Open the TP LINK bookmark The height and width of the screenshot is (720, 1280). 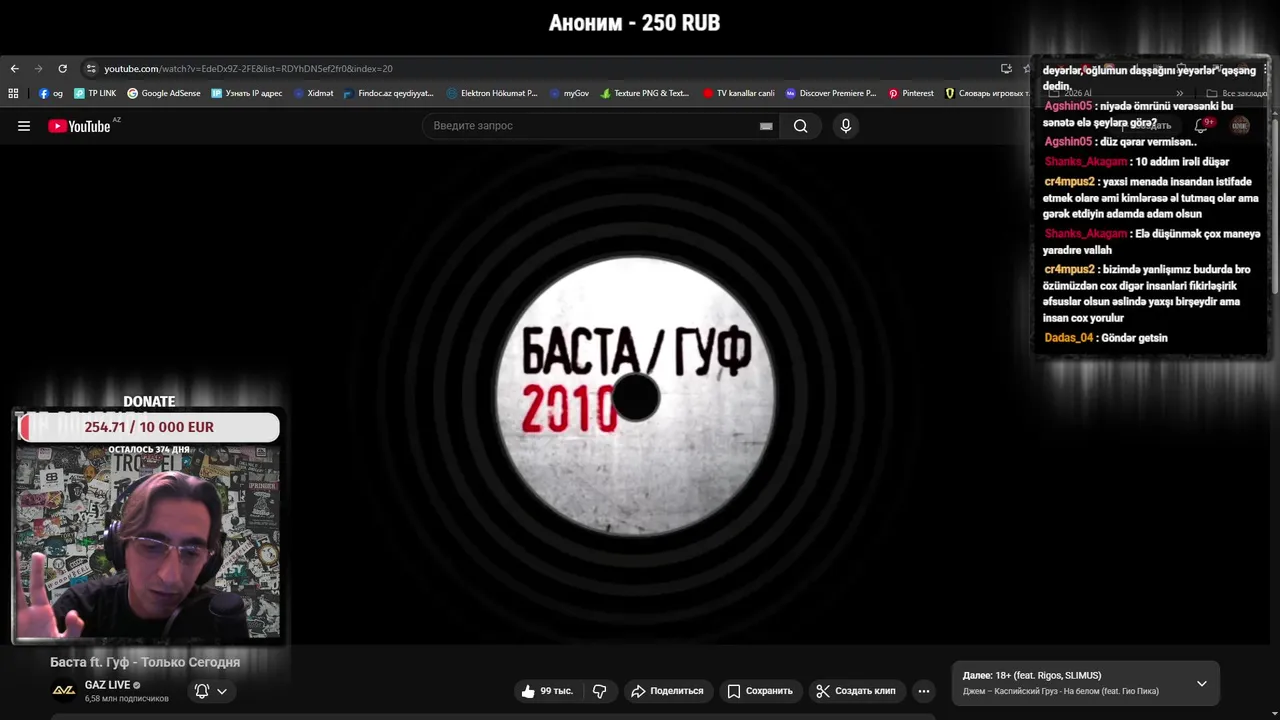(95, 93)
